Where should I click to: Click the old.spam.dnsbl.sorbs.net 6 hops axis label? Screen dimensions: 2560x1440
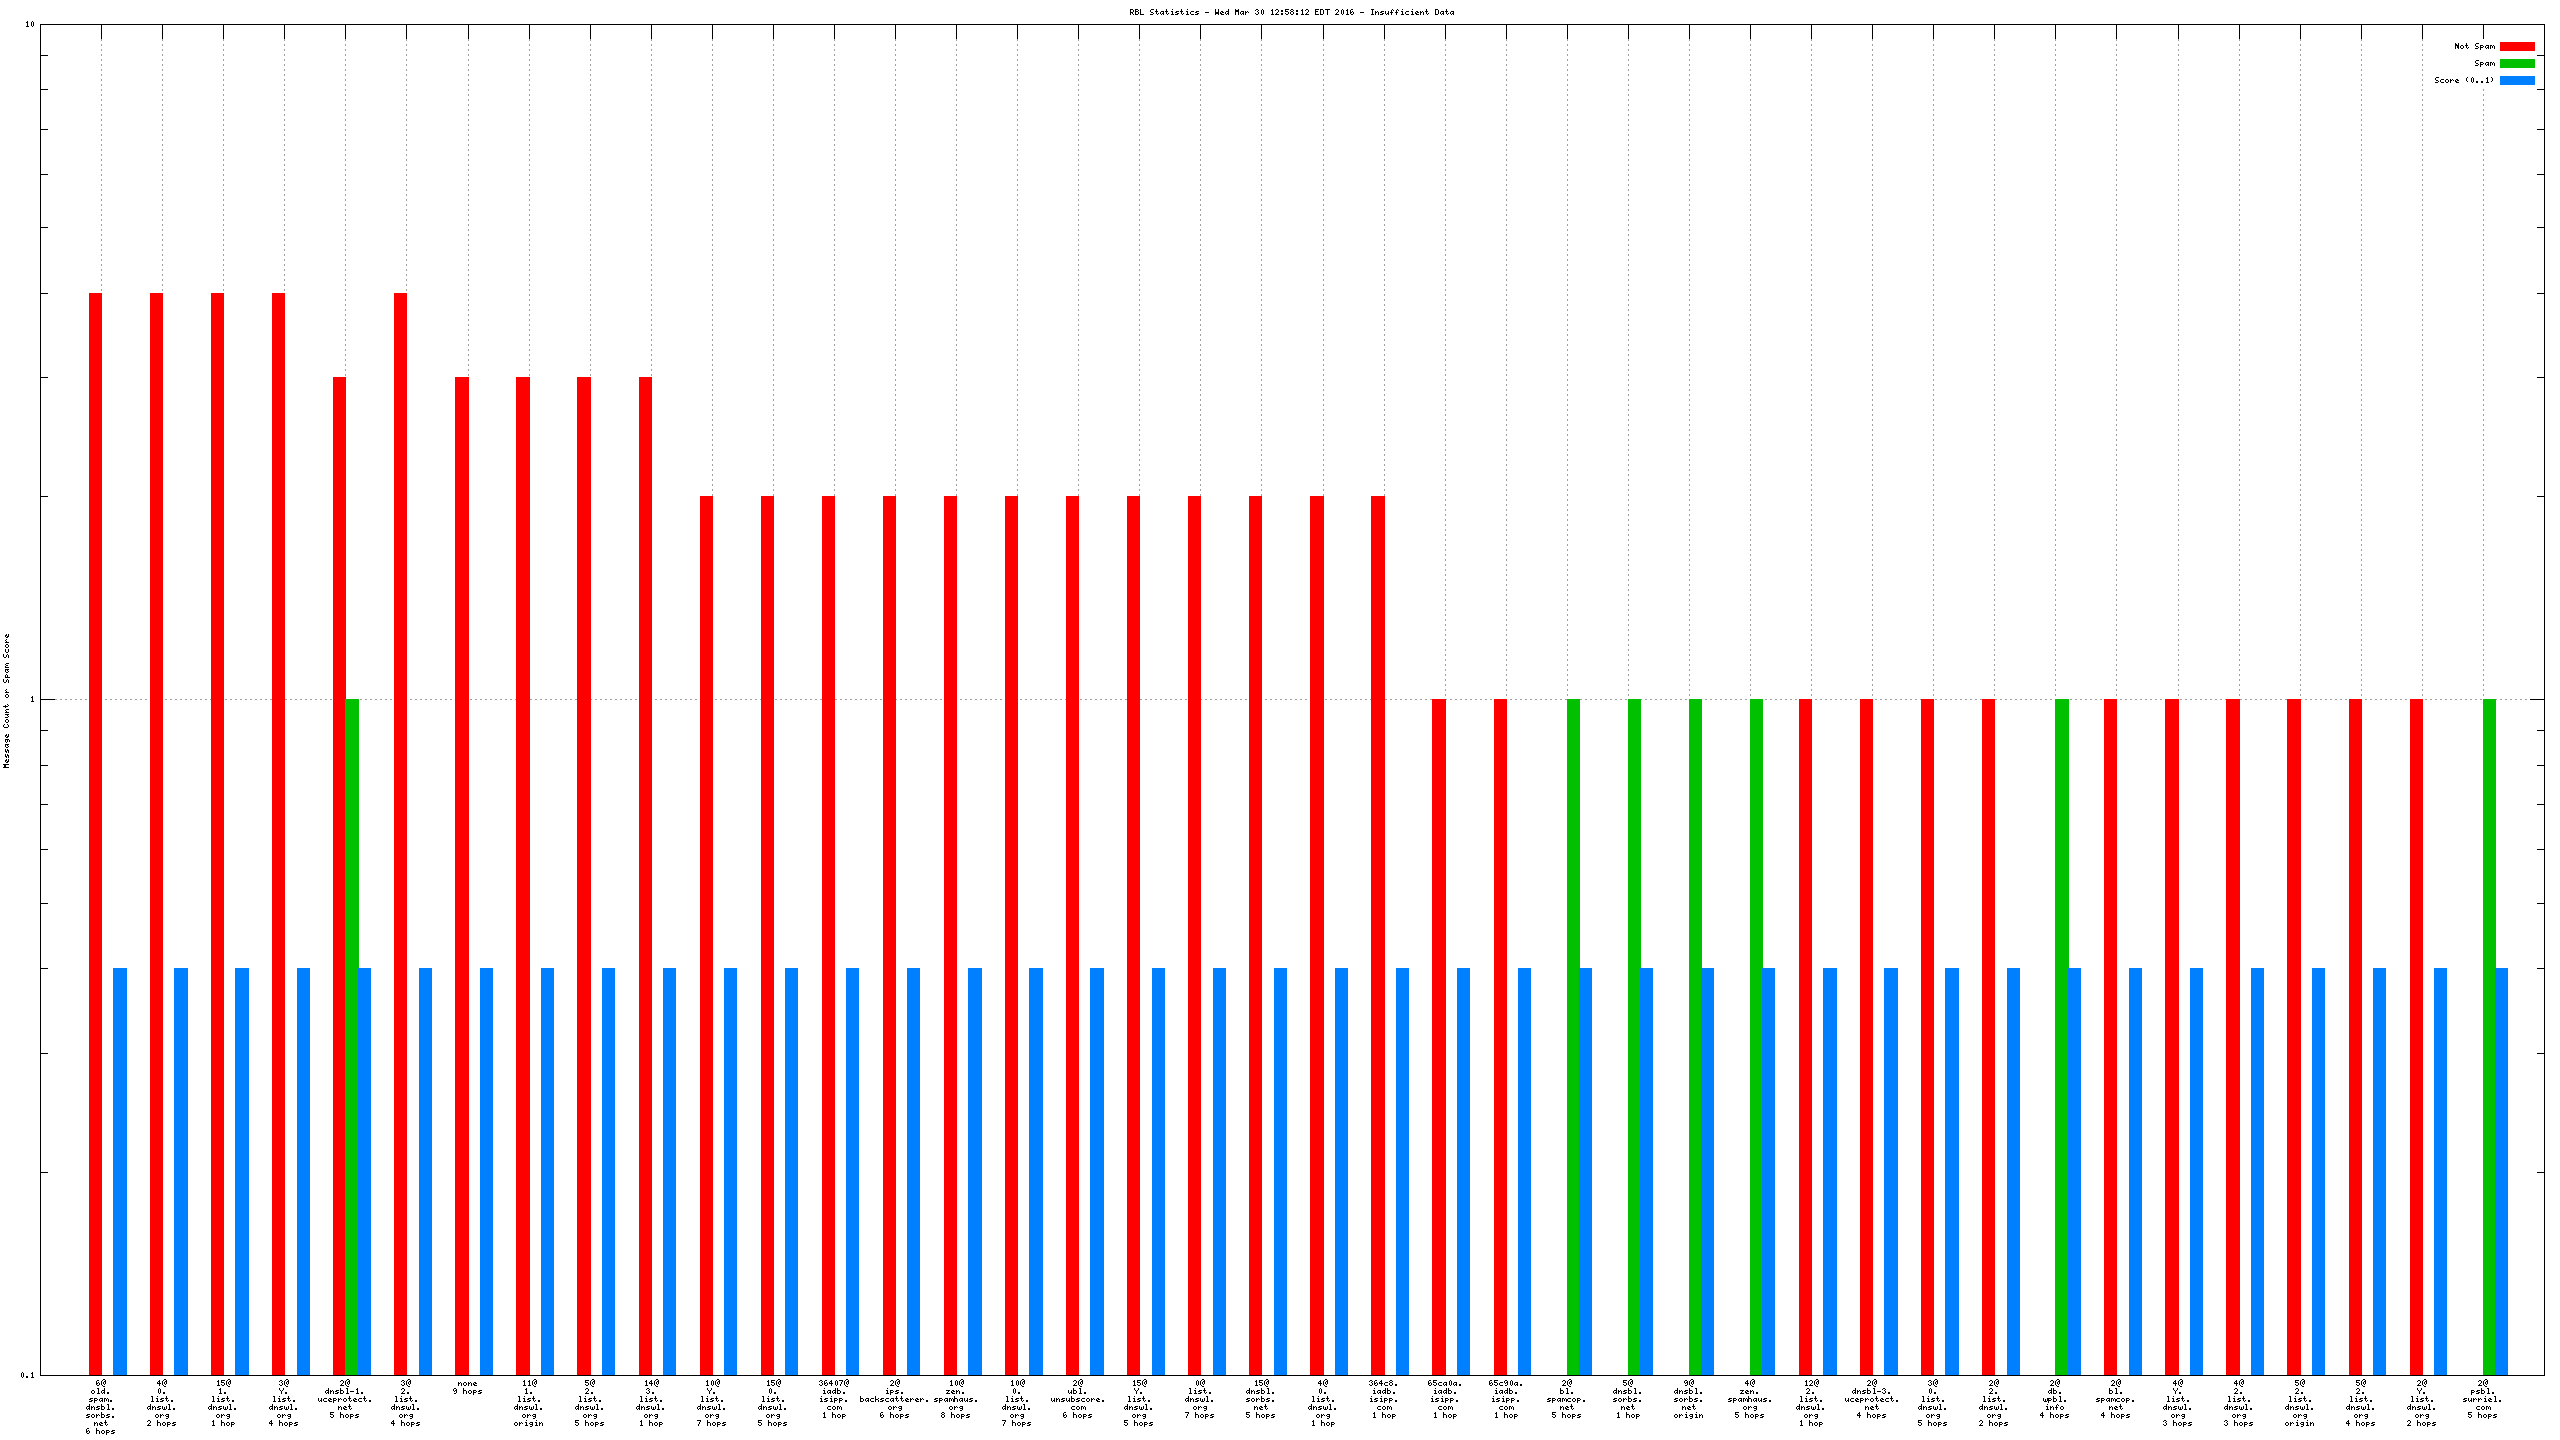pyautogui.click(x=100, y=1407)
